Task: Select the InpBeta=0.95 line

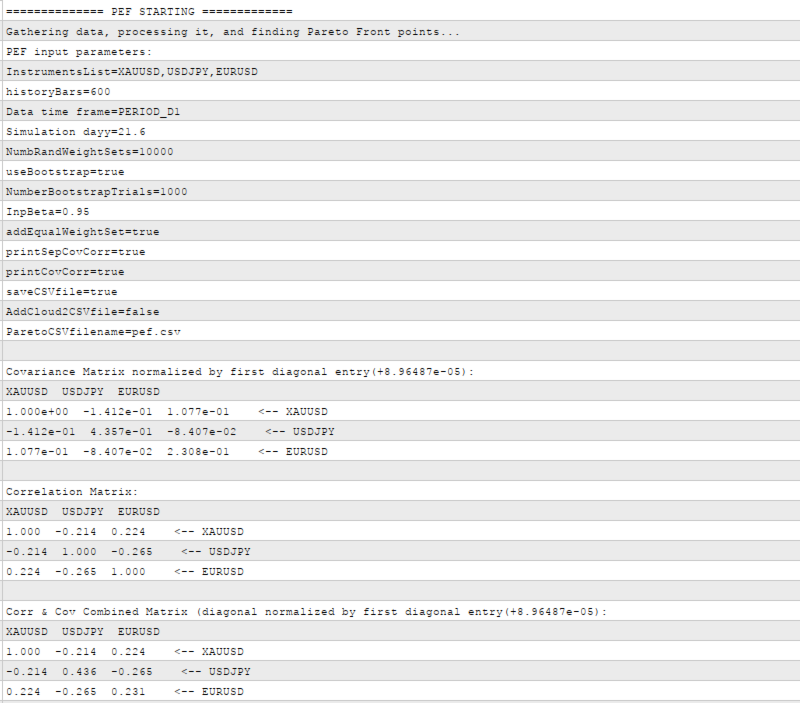Action: (401, 211)
